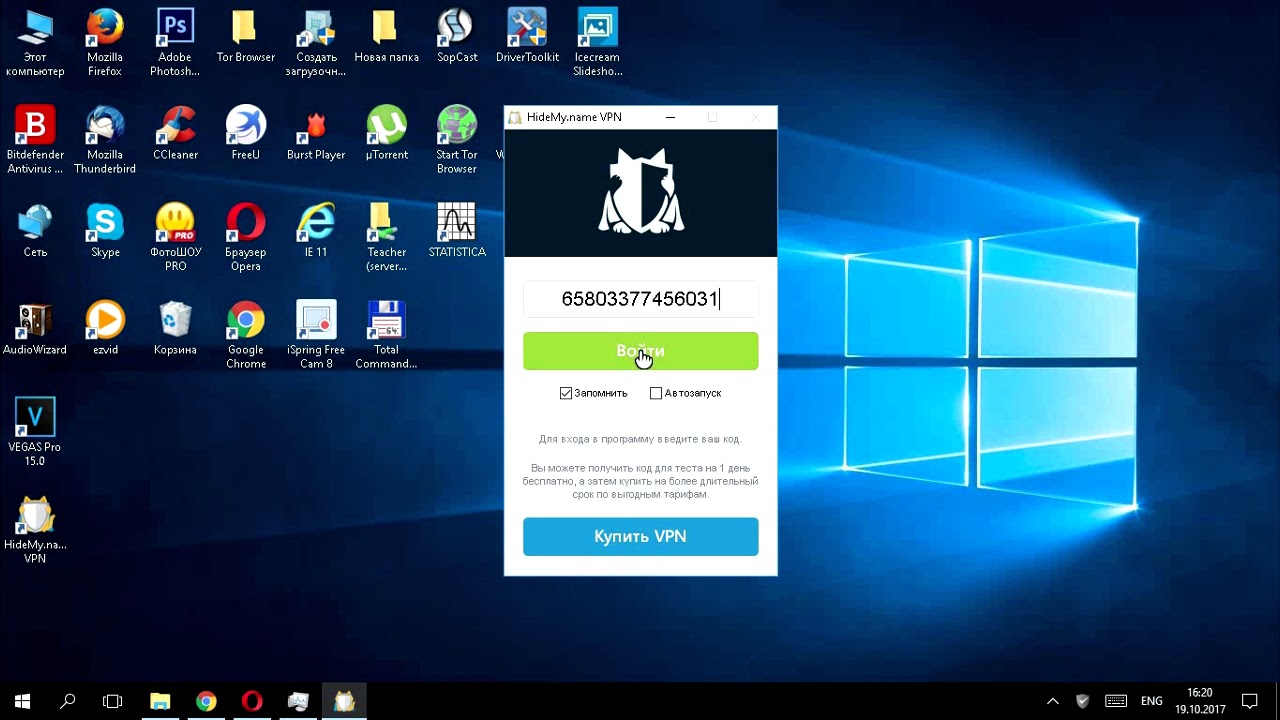Screen dimensions: 1280x720
Task: Select the FreeU desktop icon
Action: click(x=245, y=133)
